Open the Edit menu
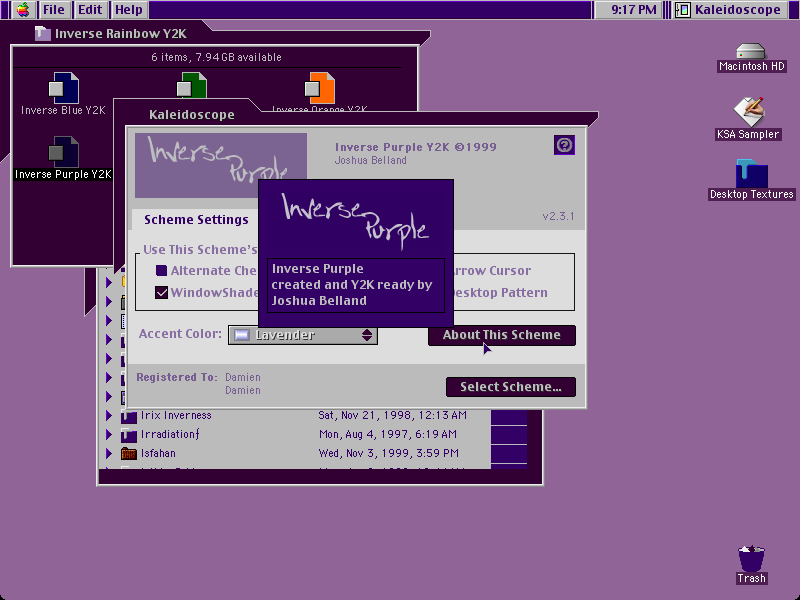Viewport: 800px width, 600px height. pyautogui.click(x=90, y=10)
